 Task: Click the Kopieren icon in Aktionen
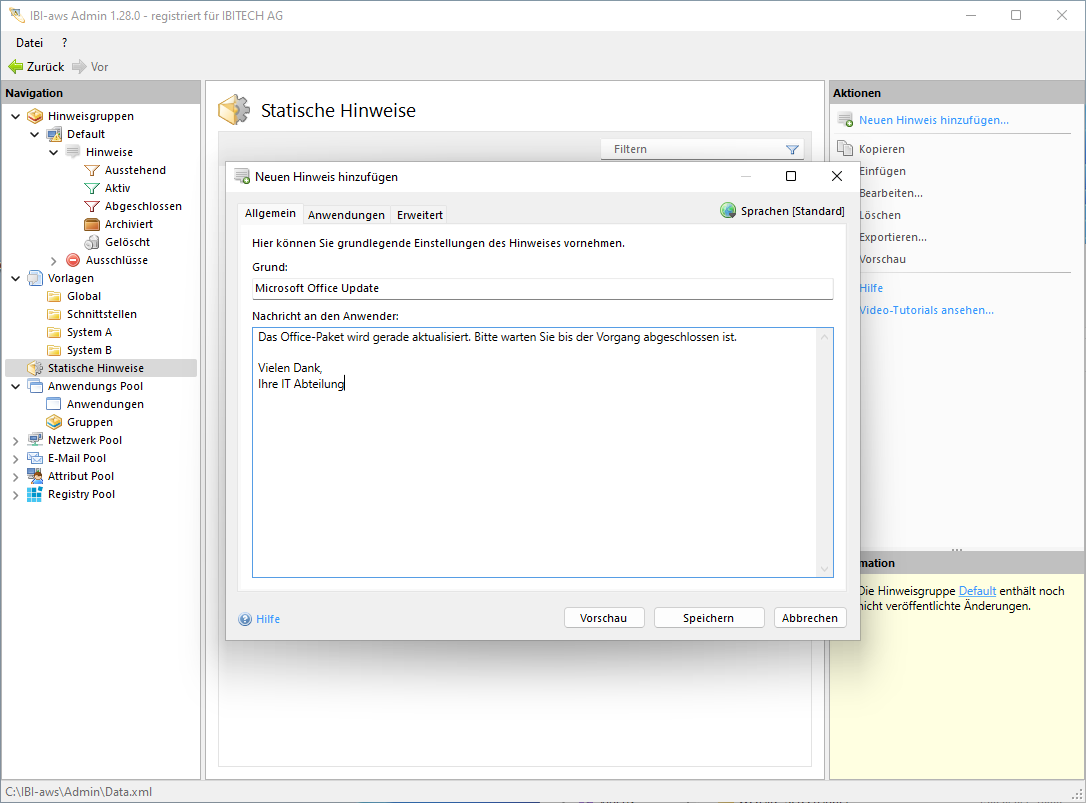point(845,149)
